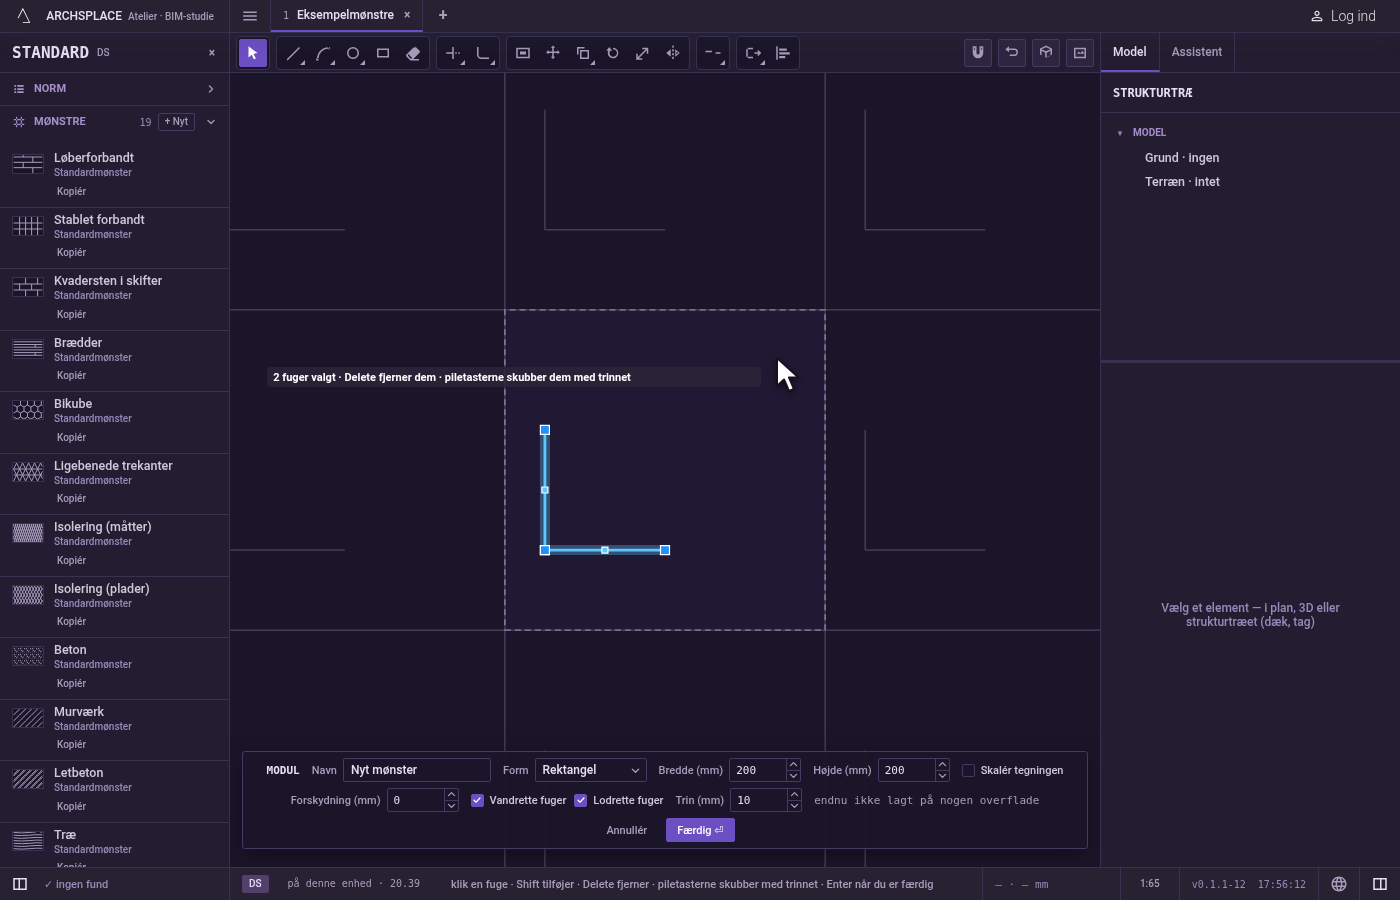This screenshot has height=900, width=1400.
Task: Expand the NORM section chevron
Action: point(211,89)
